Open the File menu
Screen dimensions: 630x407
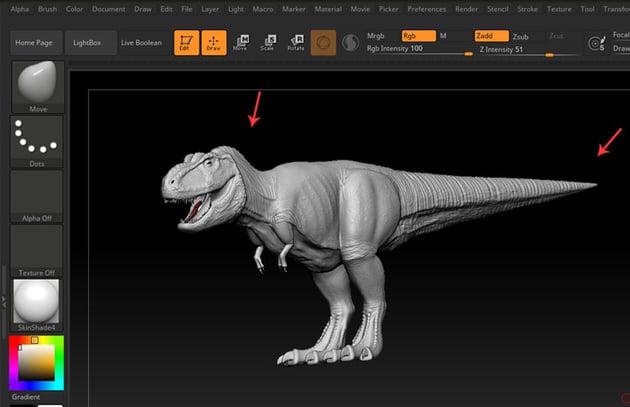point(187,9)
